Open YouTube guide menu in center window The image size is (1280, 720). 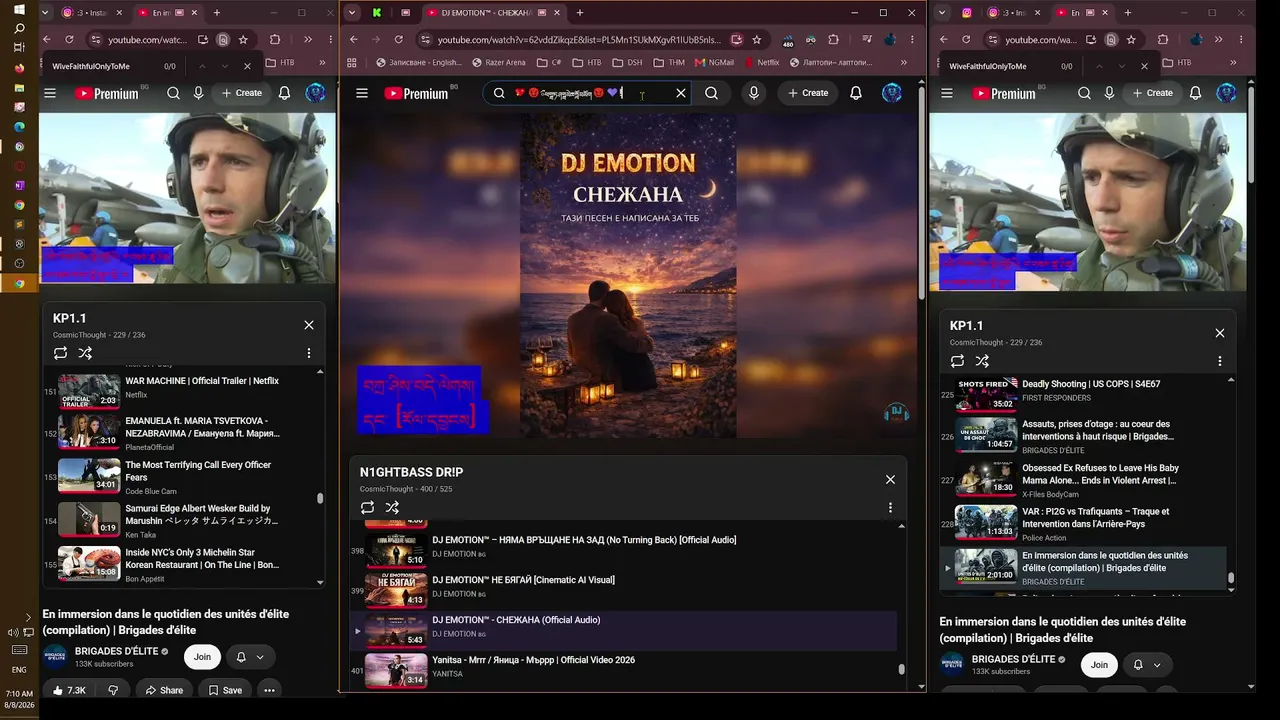[x=362, y=93]
